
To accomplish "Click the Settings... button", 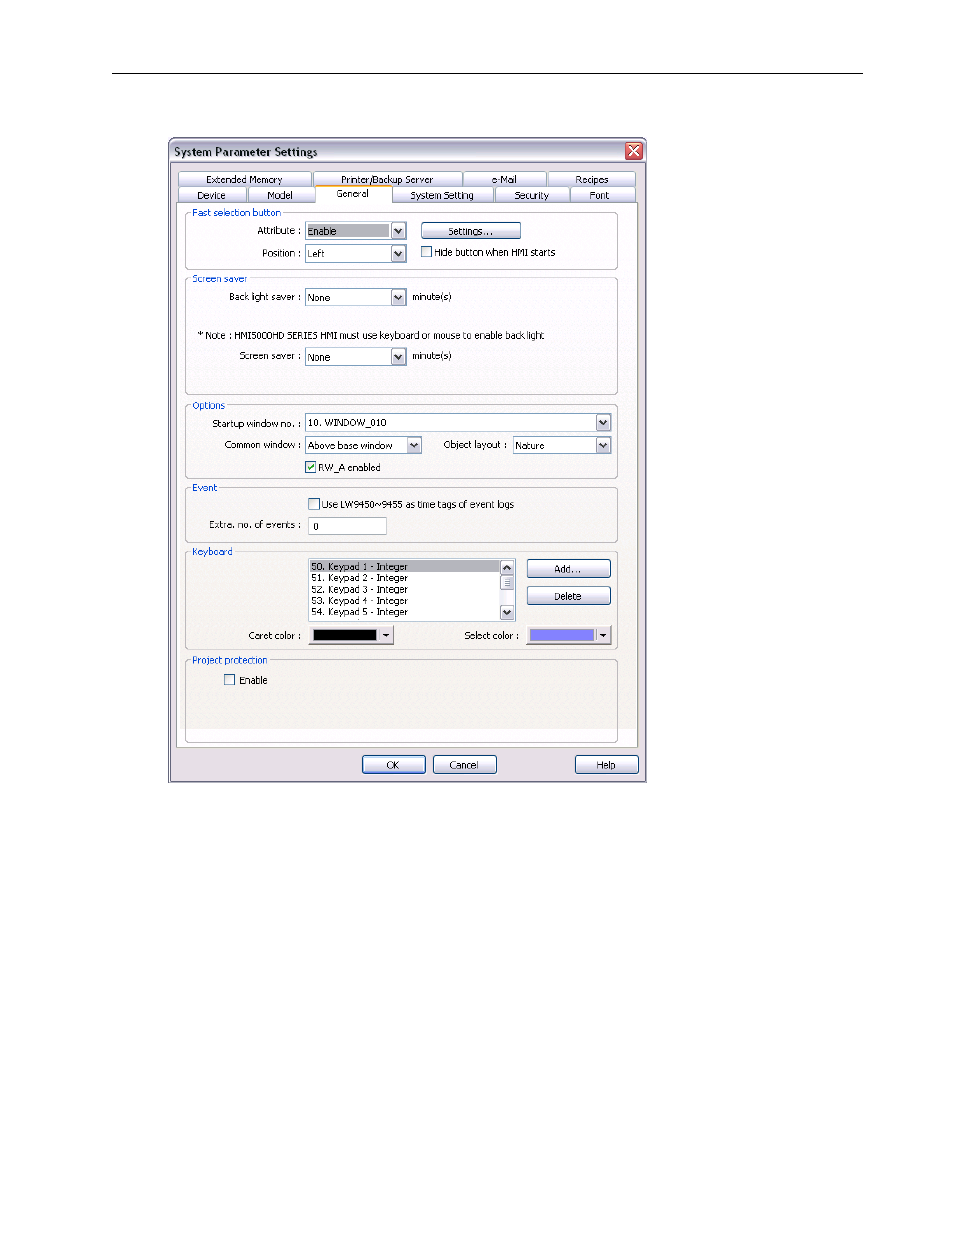I will tap(470, 231).
